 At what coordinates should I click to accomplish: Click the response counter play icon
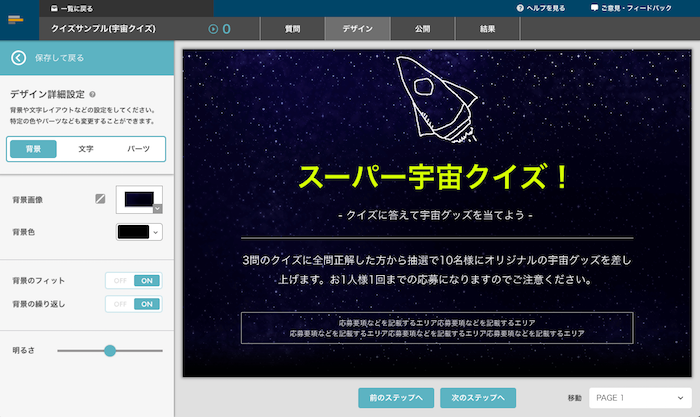pos(213,28)
